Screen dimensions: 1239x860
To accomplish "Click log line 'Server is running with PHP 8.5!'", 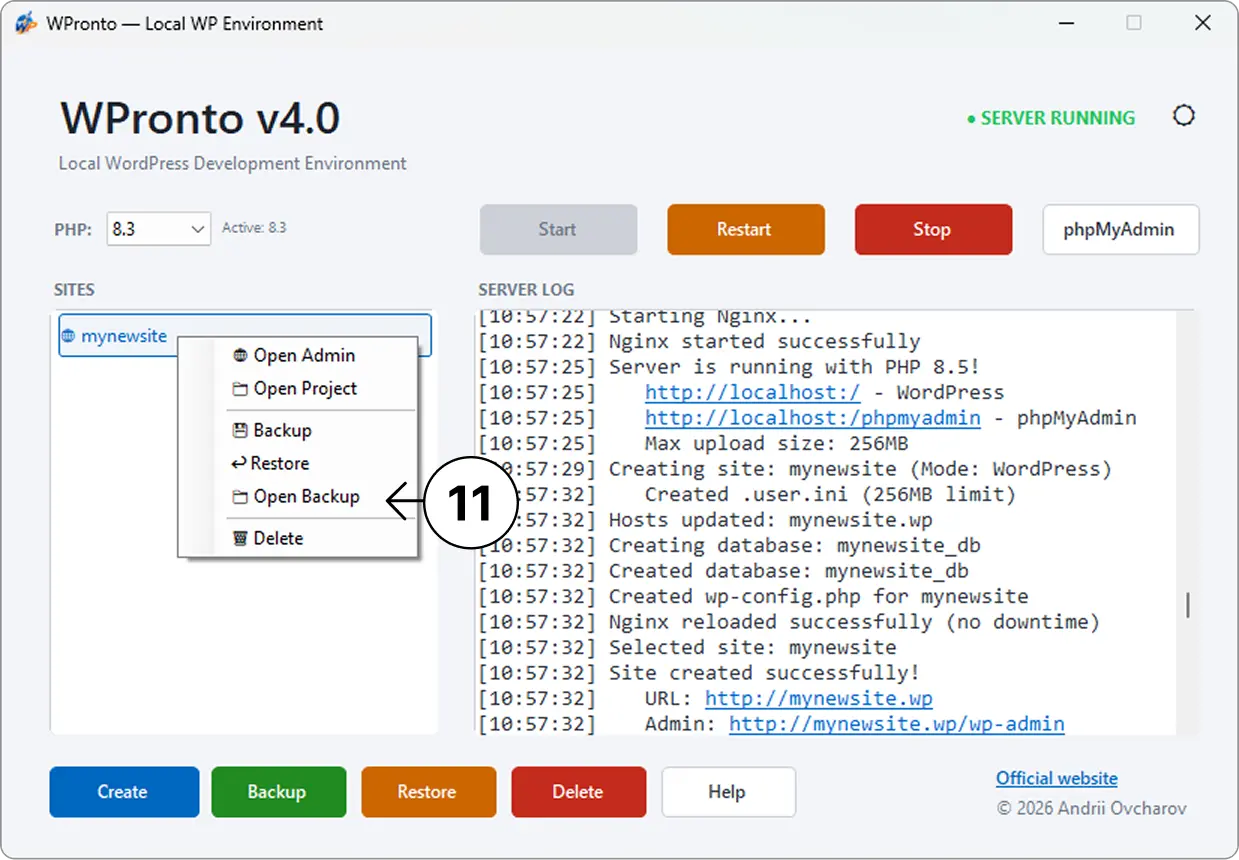I will (794, 367).
